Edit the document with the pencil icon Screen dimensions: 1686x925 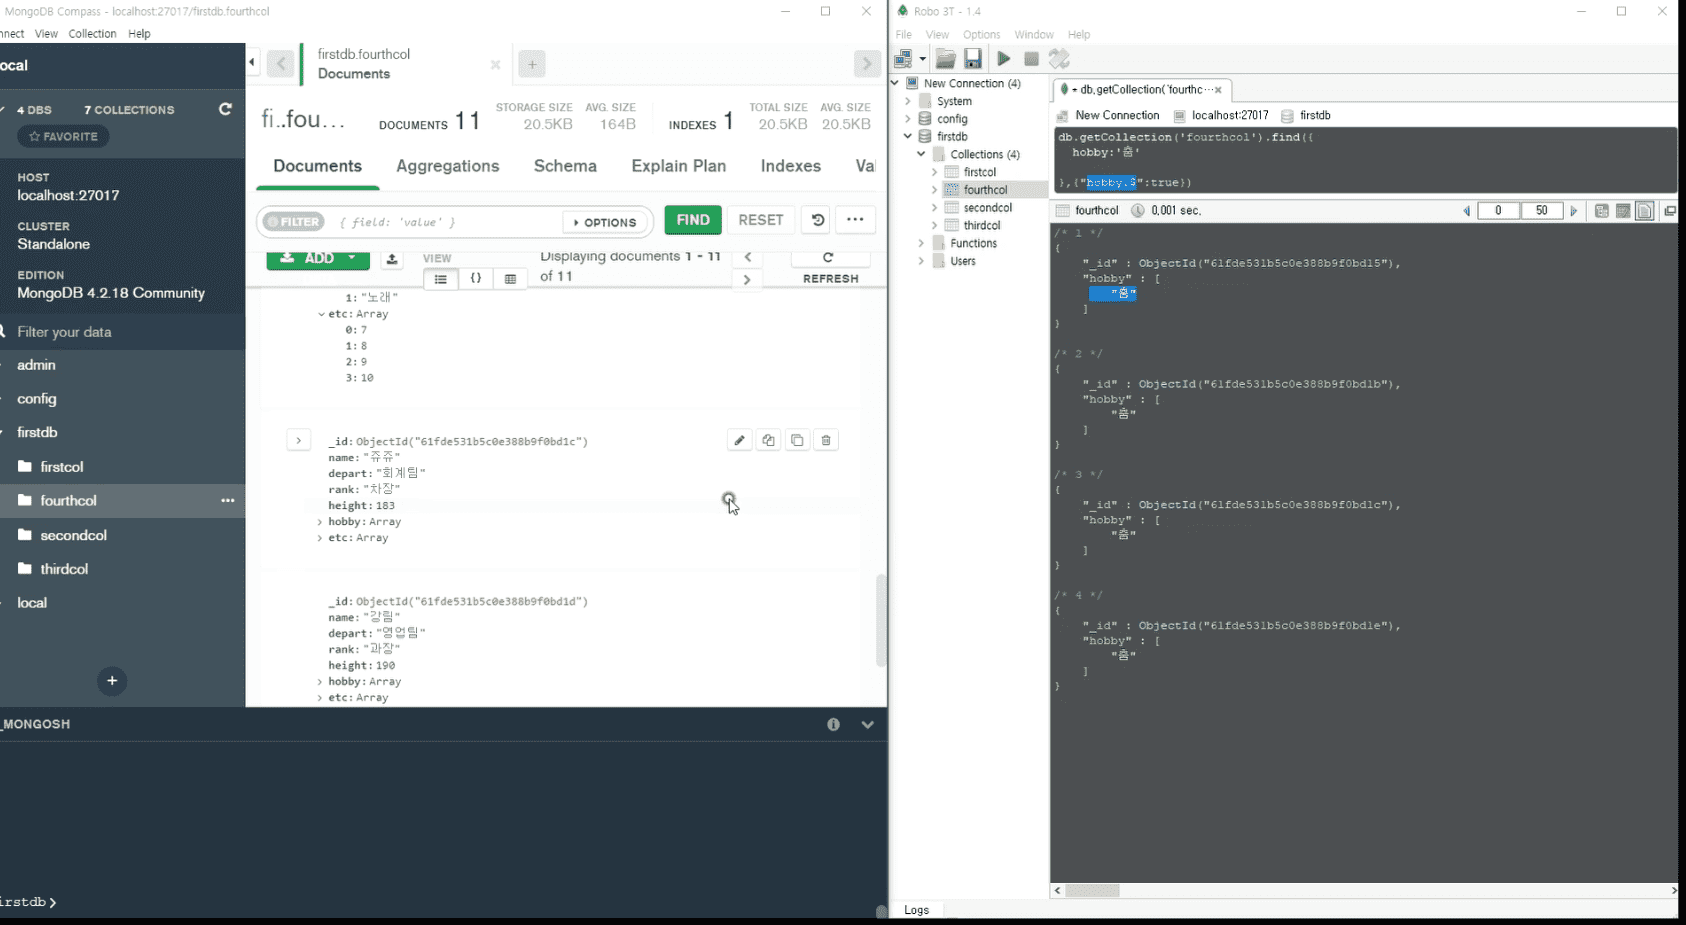(739, 440)
